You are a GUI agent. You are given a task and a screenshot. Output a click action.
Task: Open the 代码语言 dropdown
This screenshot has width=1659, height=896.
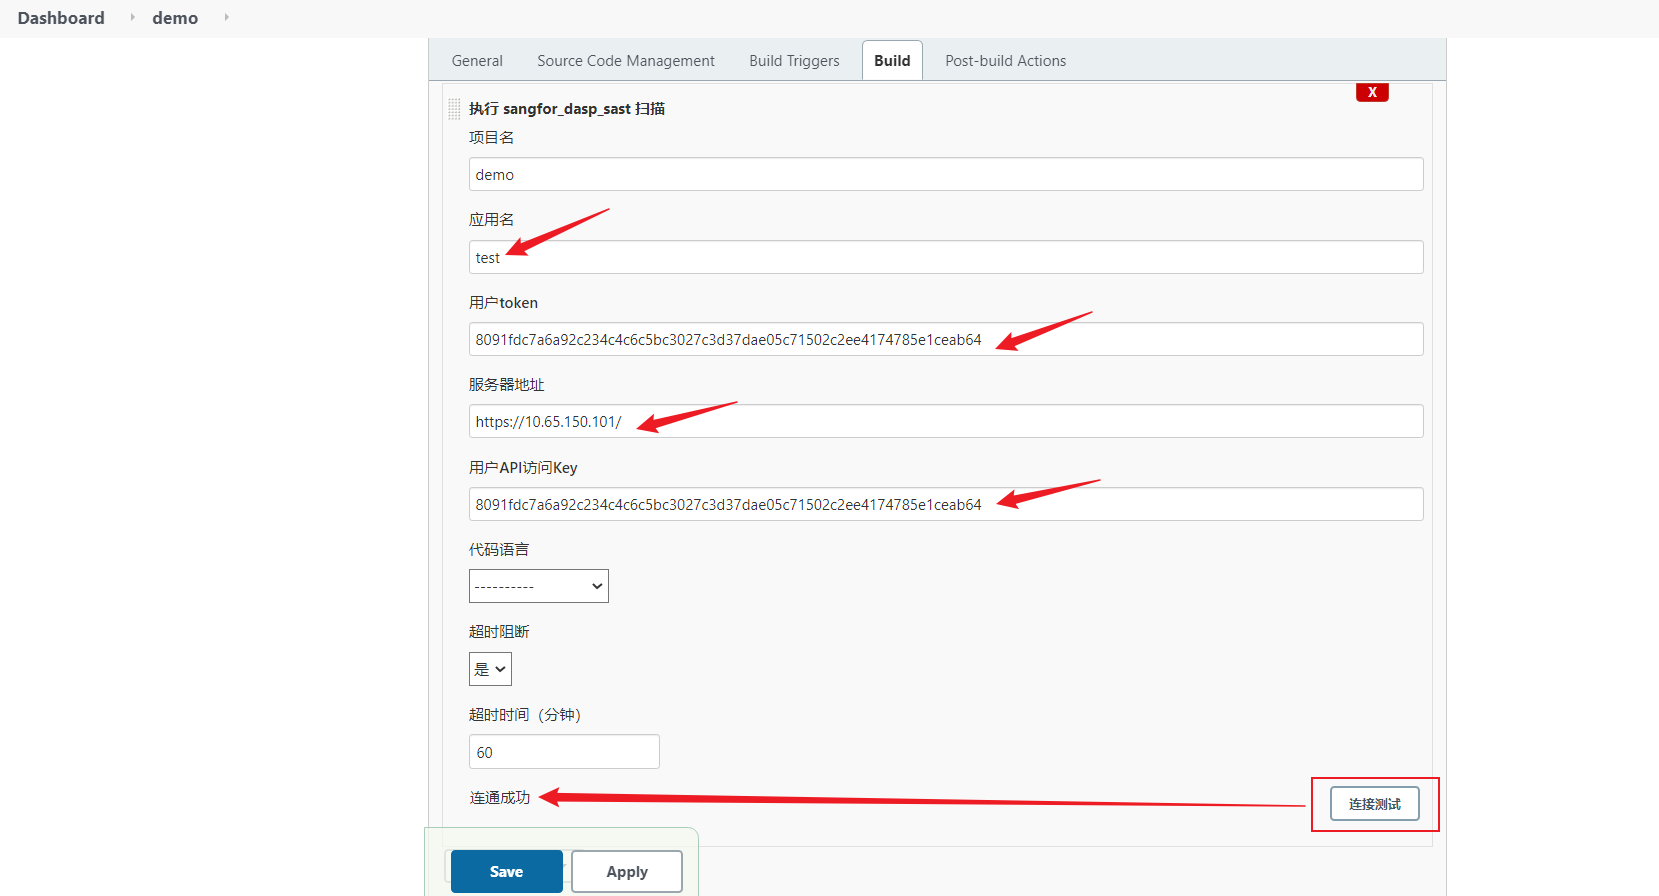[x=538, y=586]
